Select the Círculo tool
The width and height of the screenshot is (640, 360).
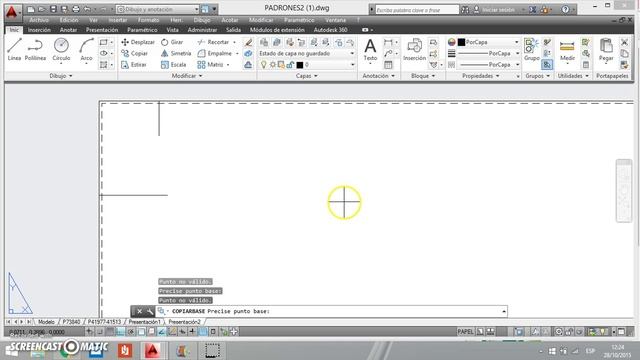(x=61, y=49)
